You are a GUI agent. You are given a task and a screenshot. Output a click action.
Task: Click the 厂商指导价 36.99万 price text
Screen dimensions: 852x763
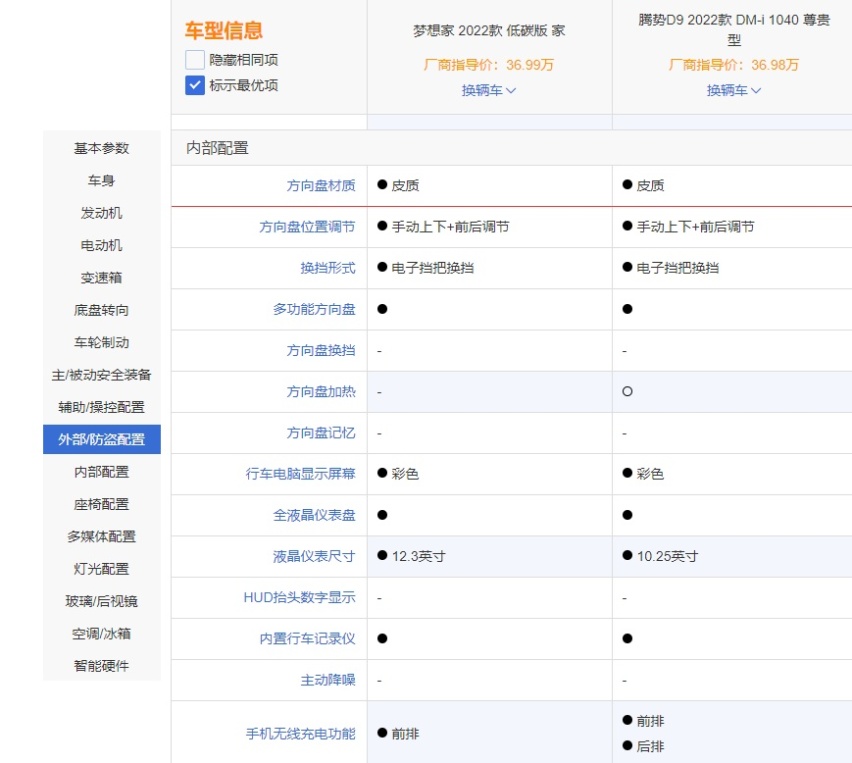(488, 65)
